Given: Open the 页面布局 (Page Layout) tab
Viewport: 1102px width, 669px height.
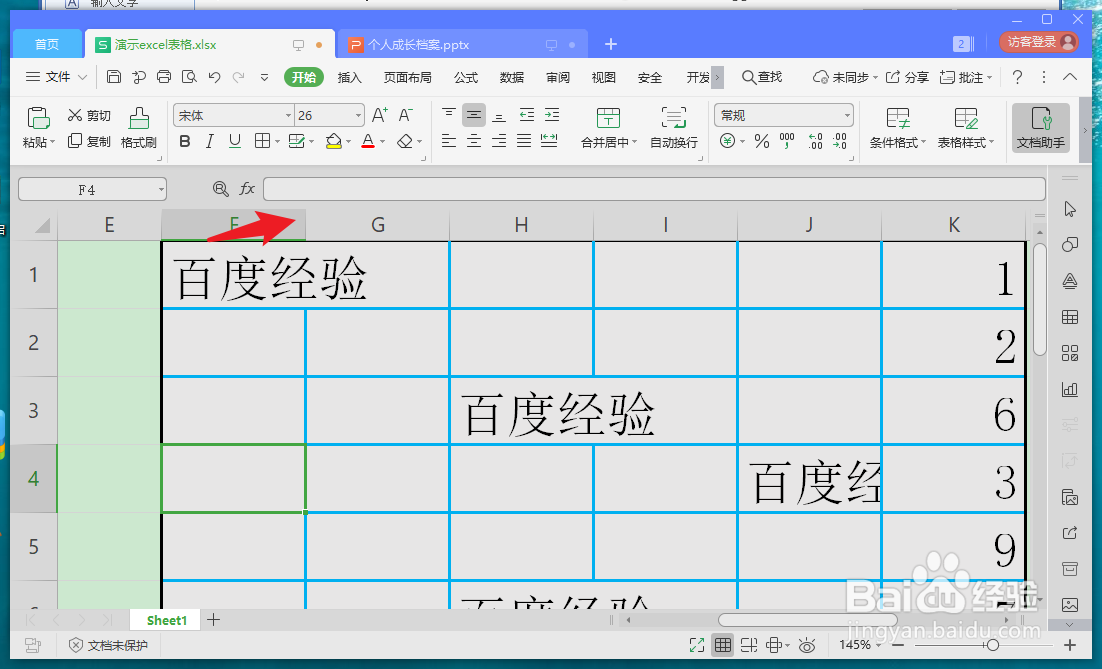Looking at the screenshot, I should [408, 77].
